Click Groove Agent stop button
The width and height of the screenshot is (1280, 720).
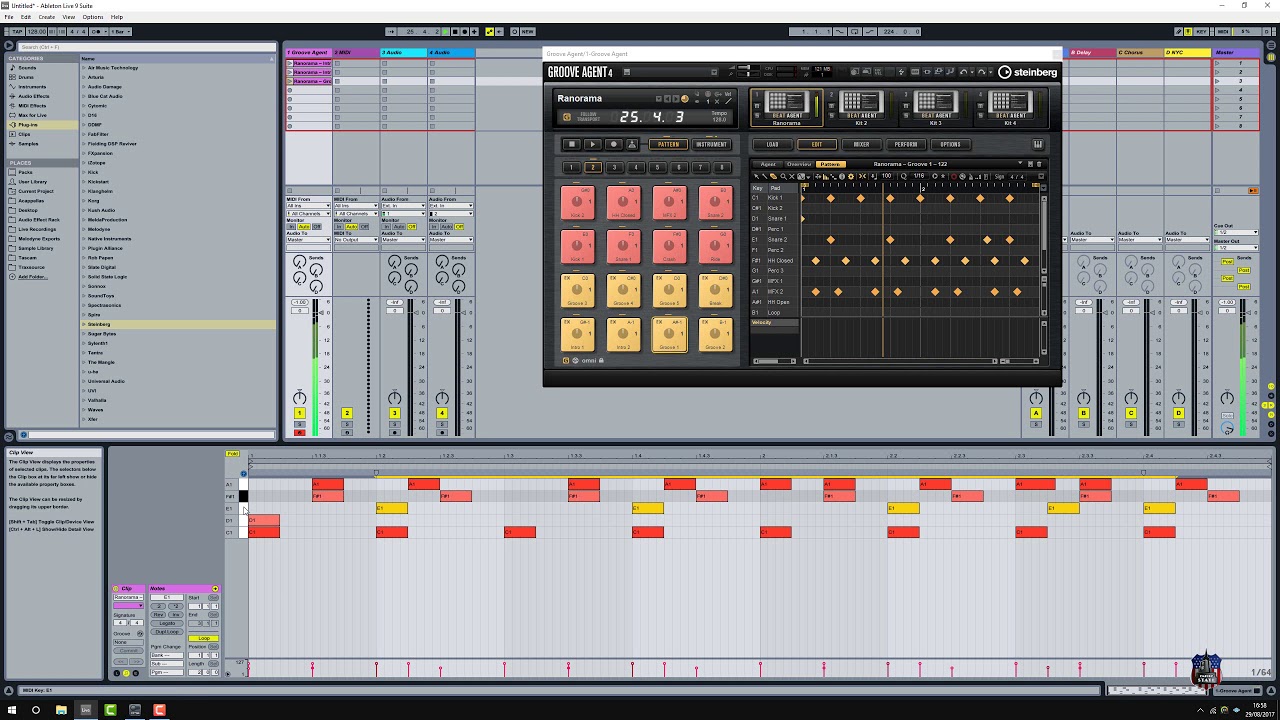(x=572, y=144)
